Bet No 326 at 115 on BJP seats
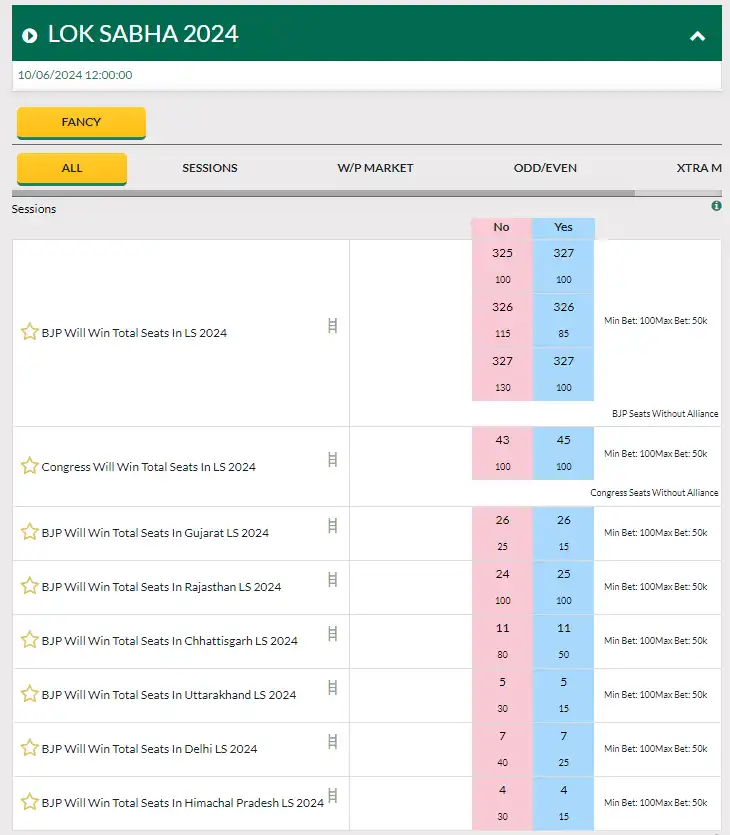Image resolution: width=730 pixels, height=835 pixels. point(502,320)
